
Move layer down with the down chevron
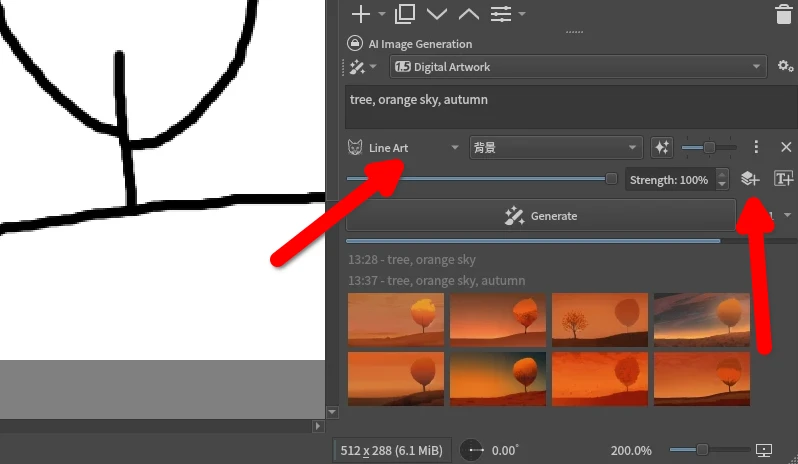pos(437,14)
